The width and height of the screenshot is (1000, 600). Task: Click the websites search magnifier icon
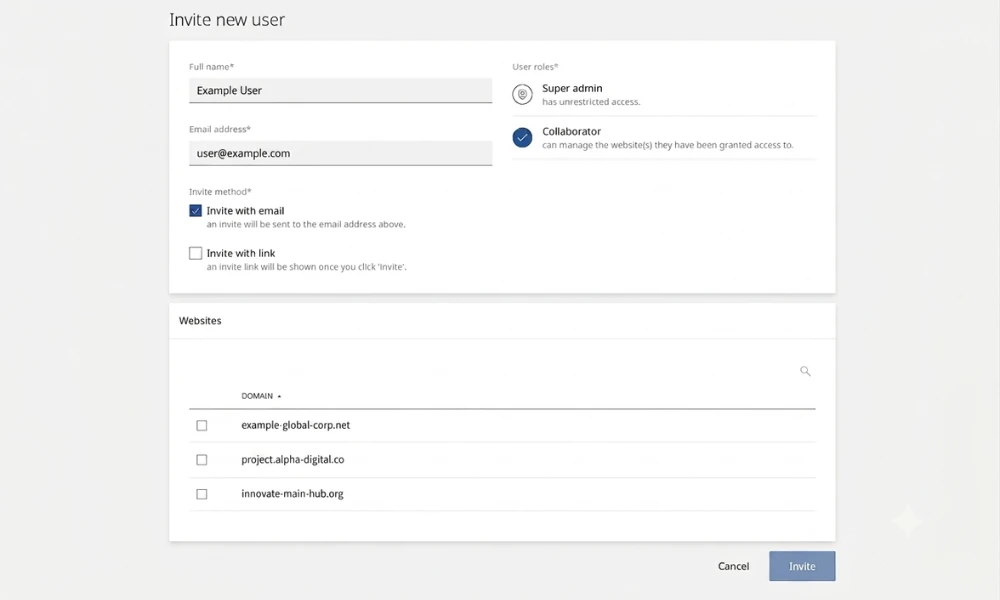click(805, 371)
